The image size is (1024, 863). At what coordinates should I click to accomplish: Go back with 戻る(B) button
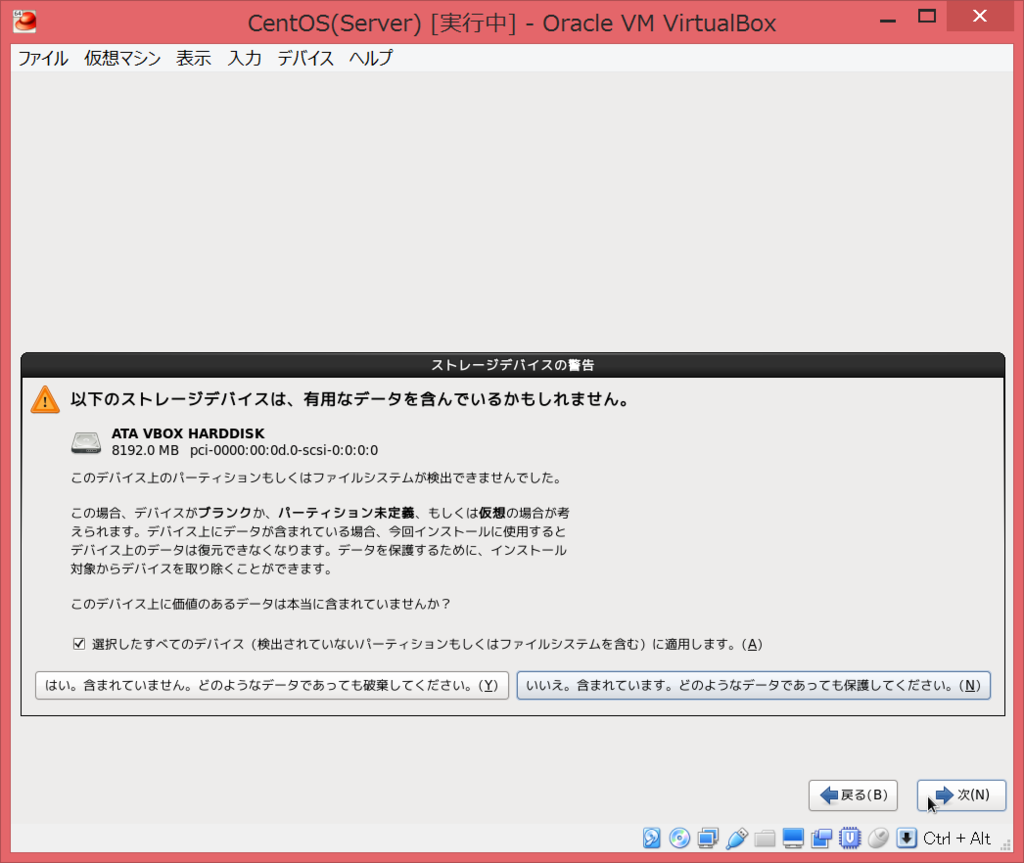(853, 795)
